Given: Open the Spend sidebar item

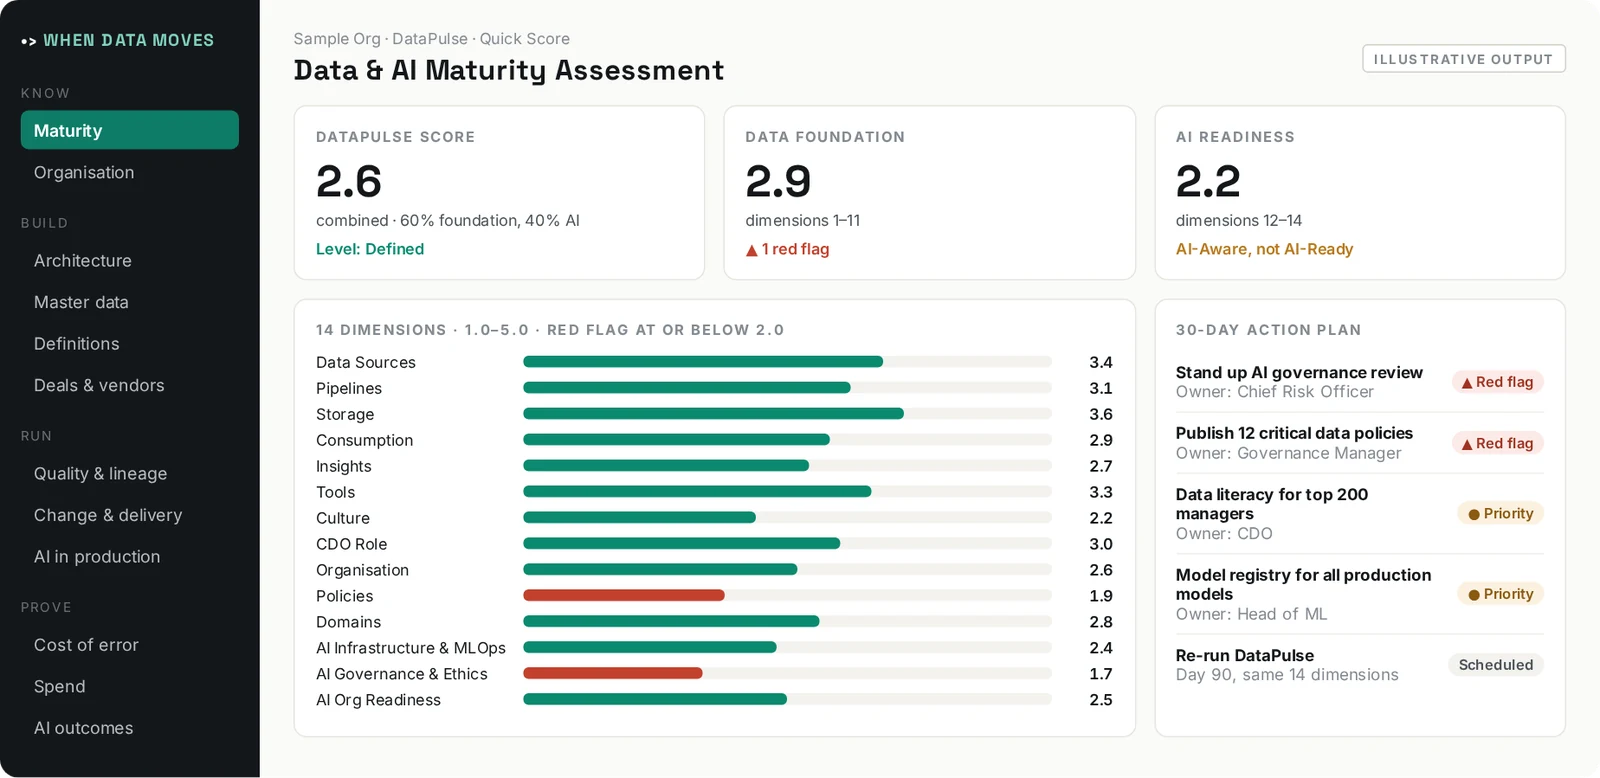Looking at the screenshot, I should click(60, 687).
